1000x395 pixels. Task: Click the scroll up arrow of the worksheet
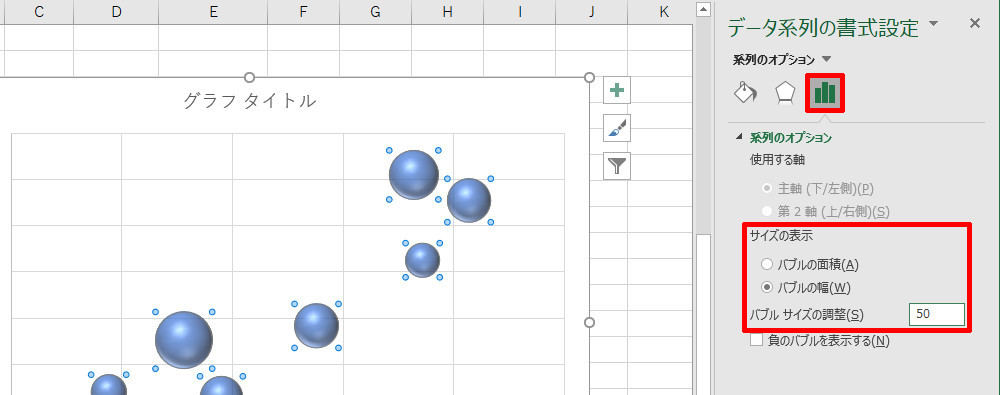pyautogui.click(x=703, y=9)
